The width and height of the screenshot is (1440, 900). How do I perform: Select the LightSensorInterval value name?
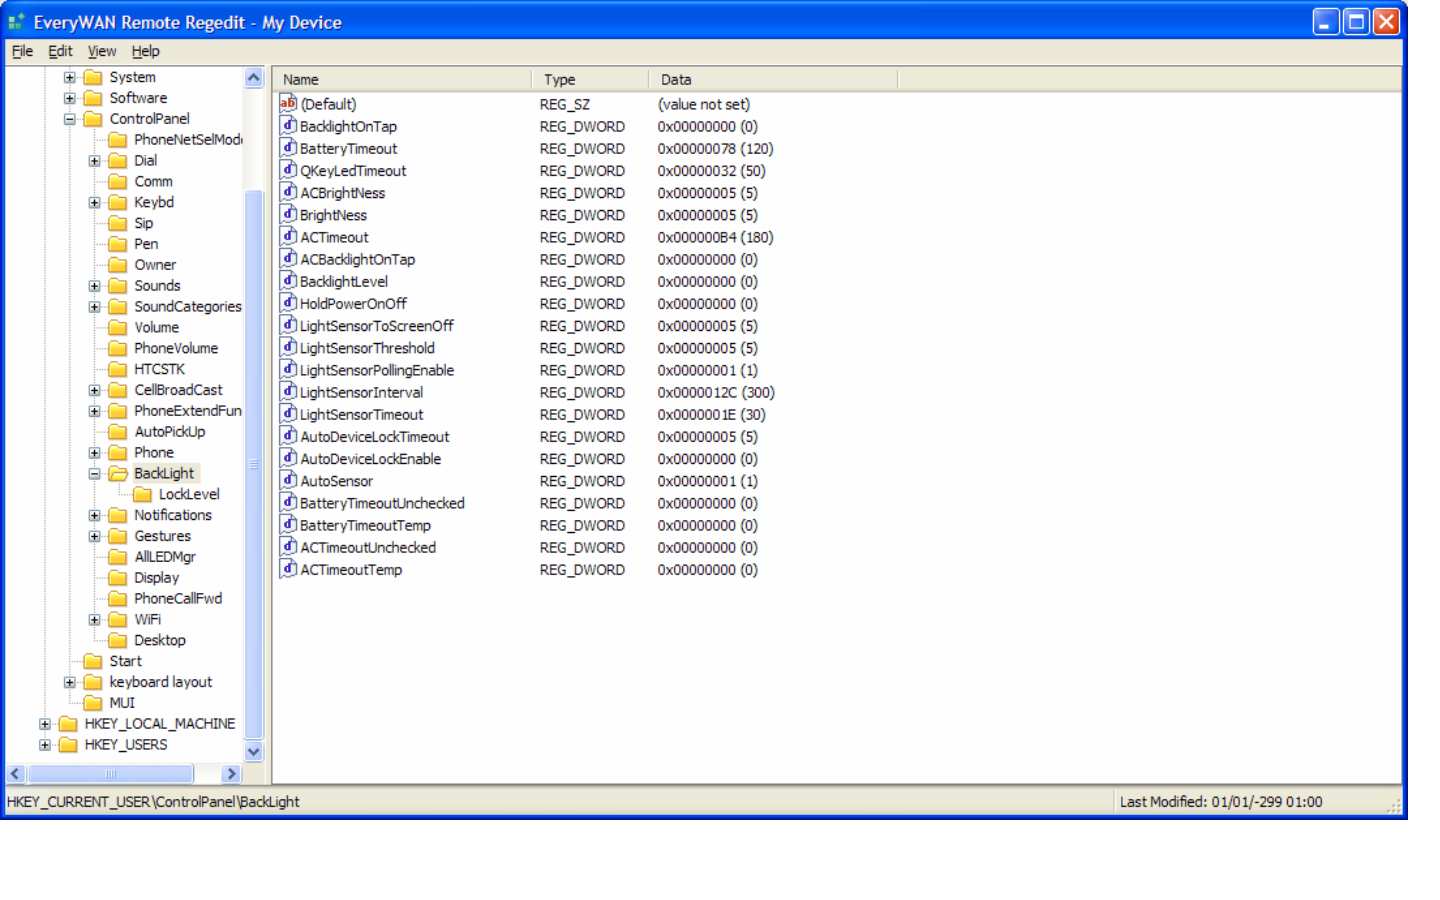pyautogui.click(x=361, y=392)
